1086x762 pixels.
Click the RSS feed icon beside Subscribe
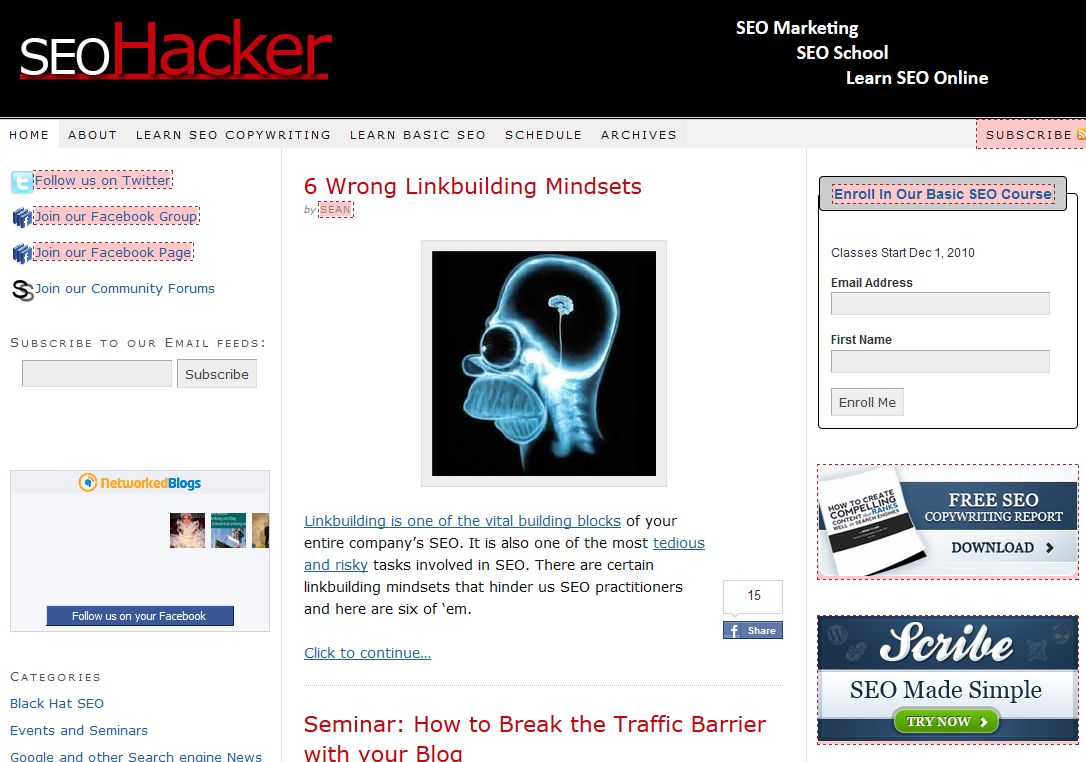pos(1081,134)
